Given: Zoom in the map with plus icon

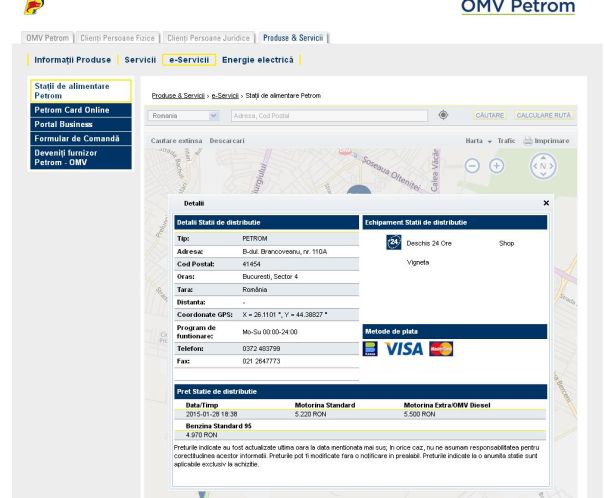Looking at the screenshot, I should point(497,166).
